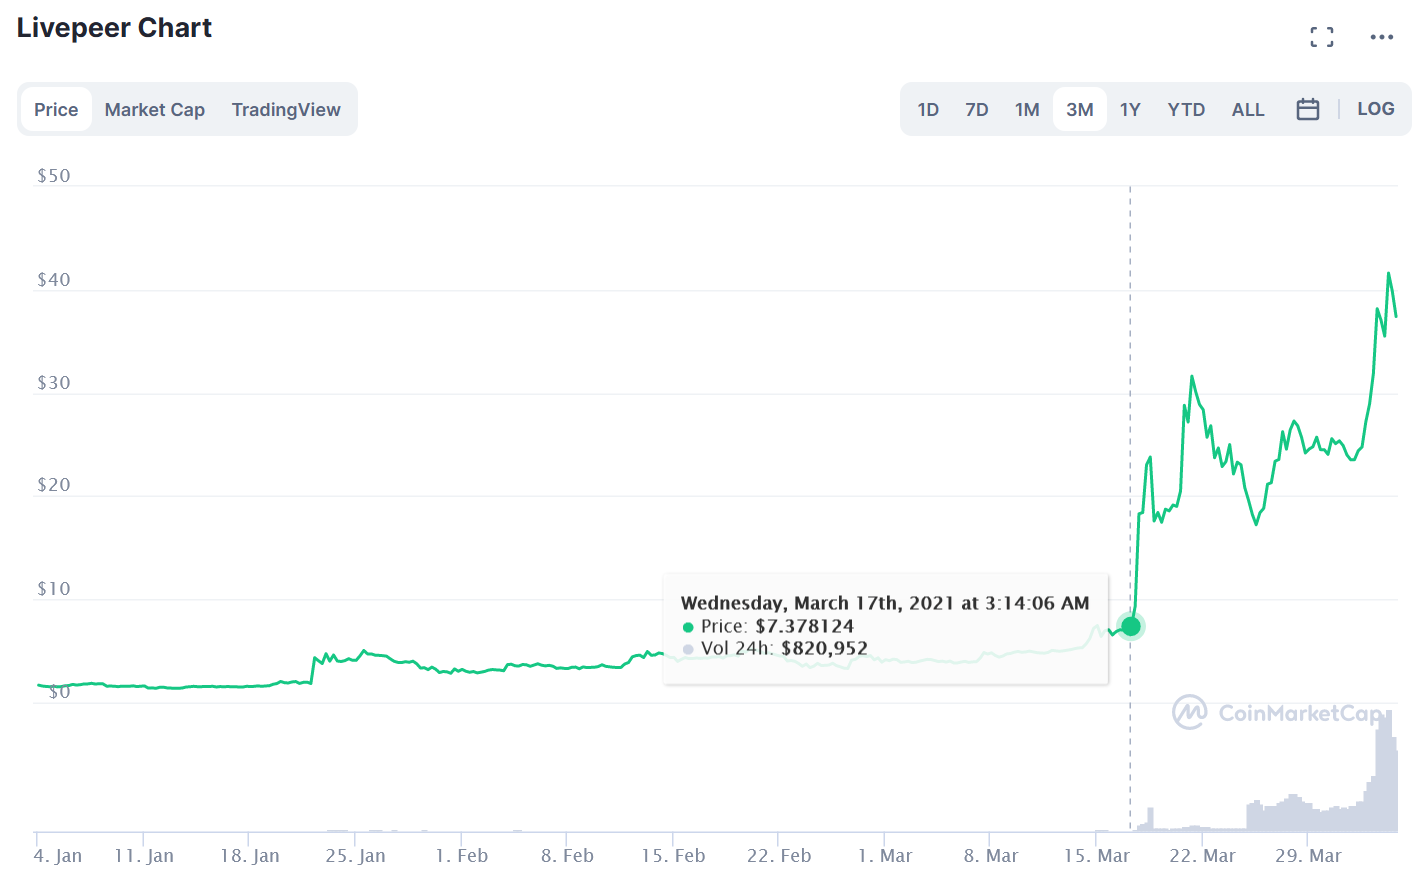Viewport: 1427px width, 890px height.
Task: Show ALL time price history
Action: (1248, 109)
